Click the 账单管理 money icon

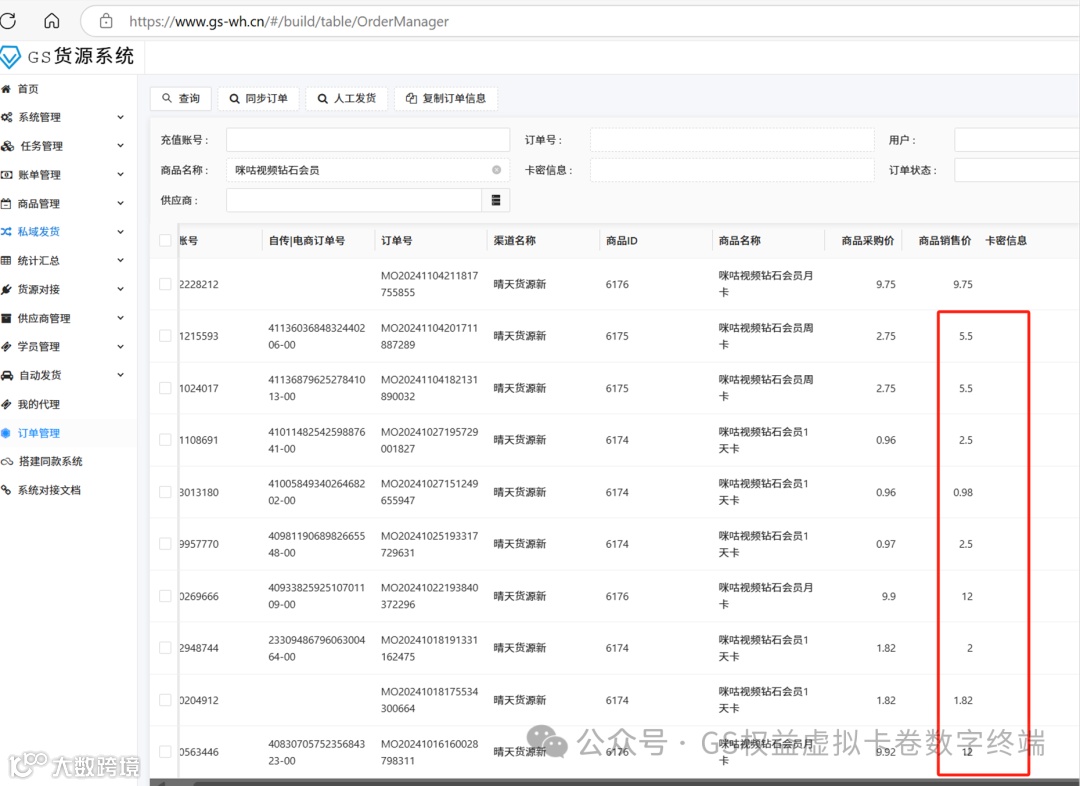point(6,175)
